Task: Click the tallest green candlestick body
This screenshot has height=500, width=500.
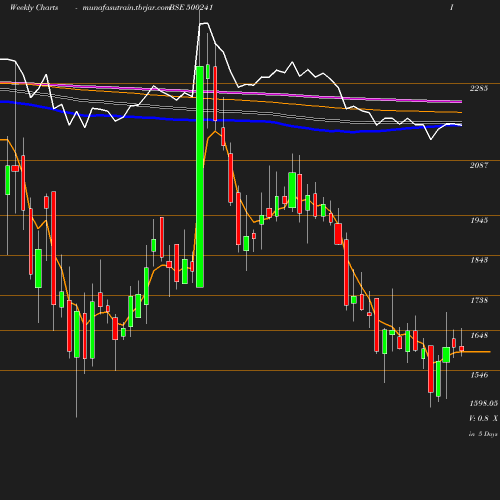Action: click(x=200, y=177)
